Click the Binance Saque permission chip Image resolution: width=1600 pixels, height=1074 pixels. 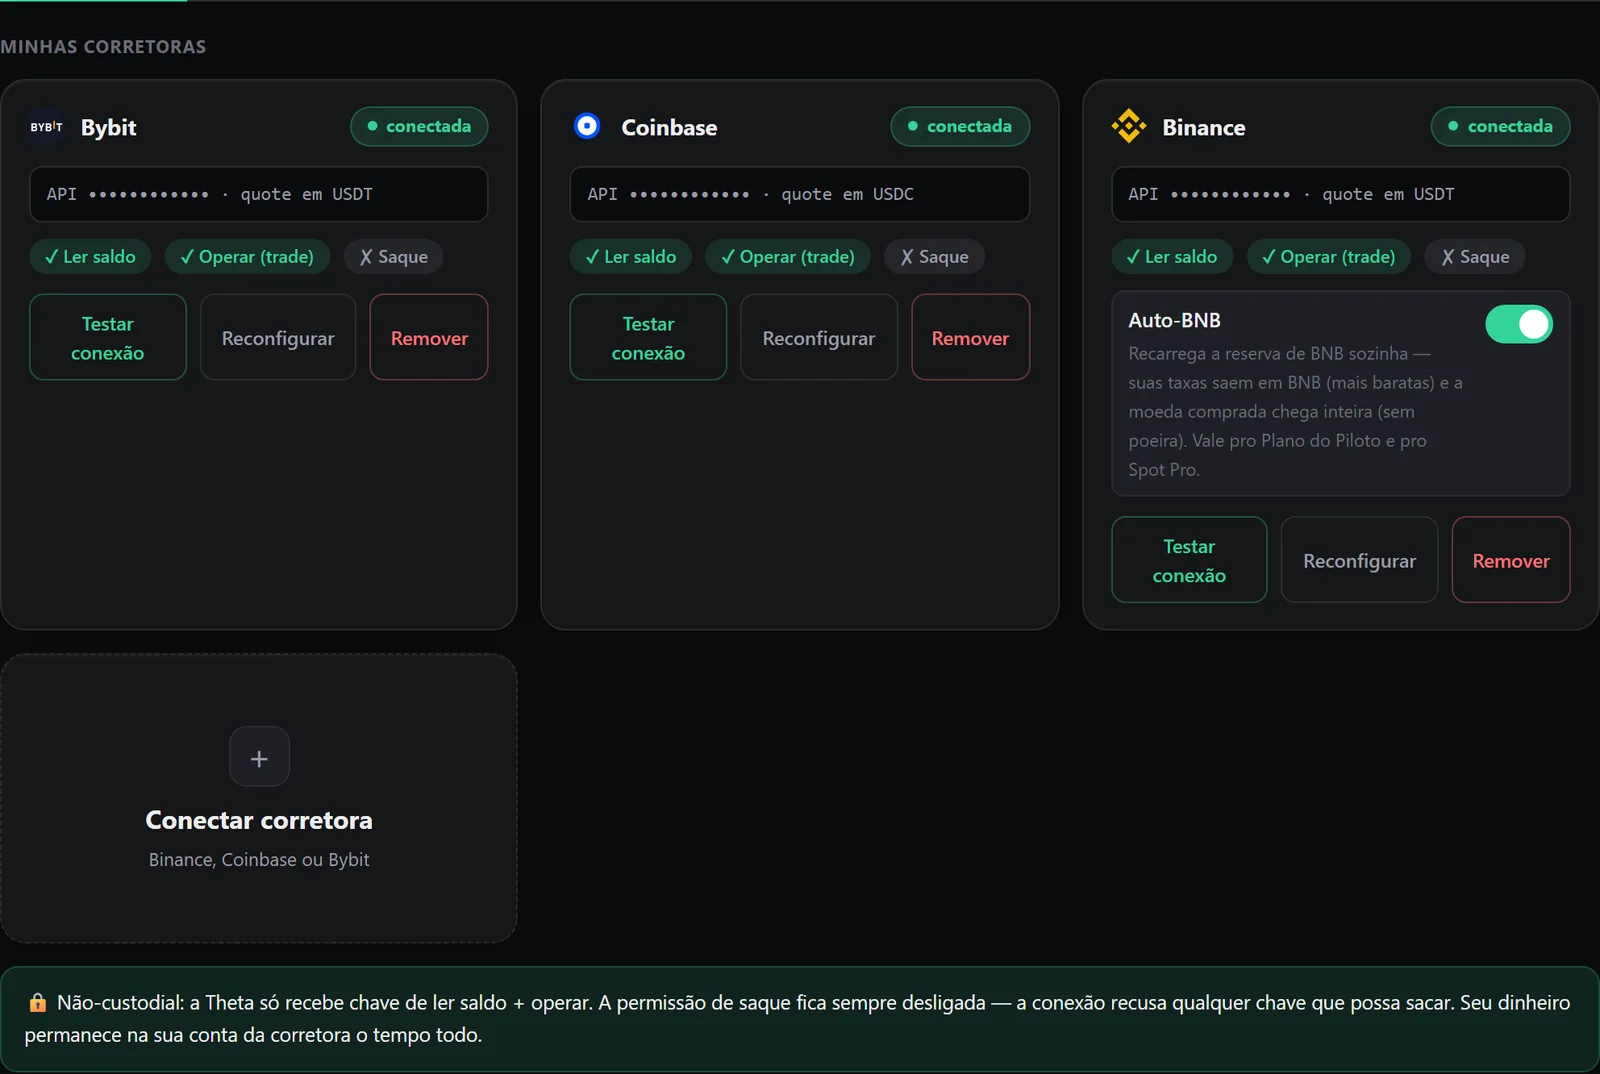coord(1475,257)
